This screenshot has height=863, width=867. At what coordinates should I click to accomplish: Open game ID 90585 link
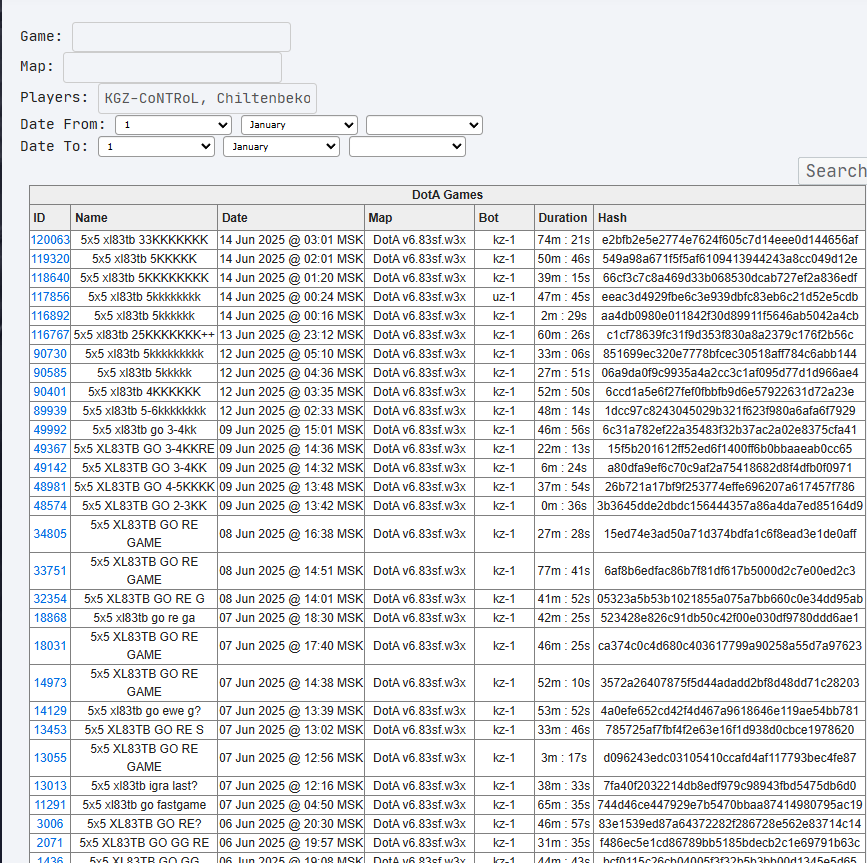pos(50,373)
